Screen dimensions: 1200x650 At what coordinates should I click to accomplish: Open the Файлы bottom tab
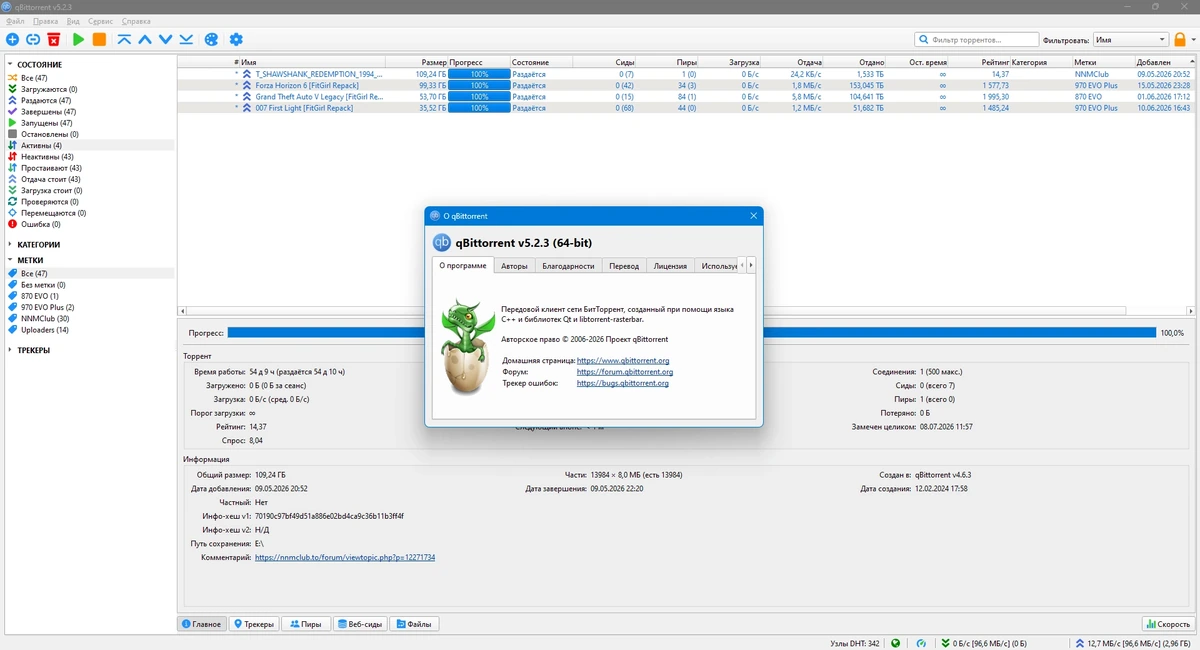point(413,624)
